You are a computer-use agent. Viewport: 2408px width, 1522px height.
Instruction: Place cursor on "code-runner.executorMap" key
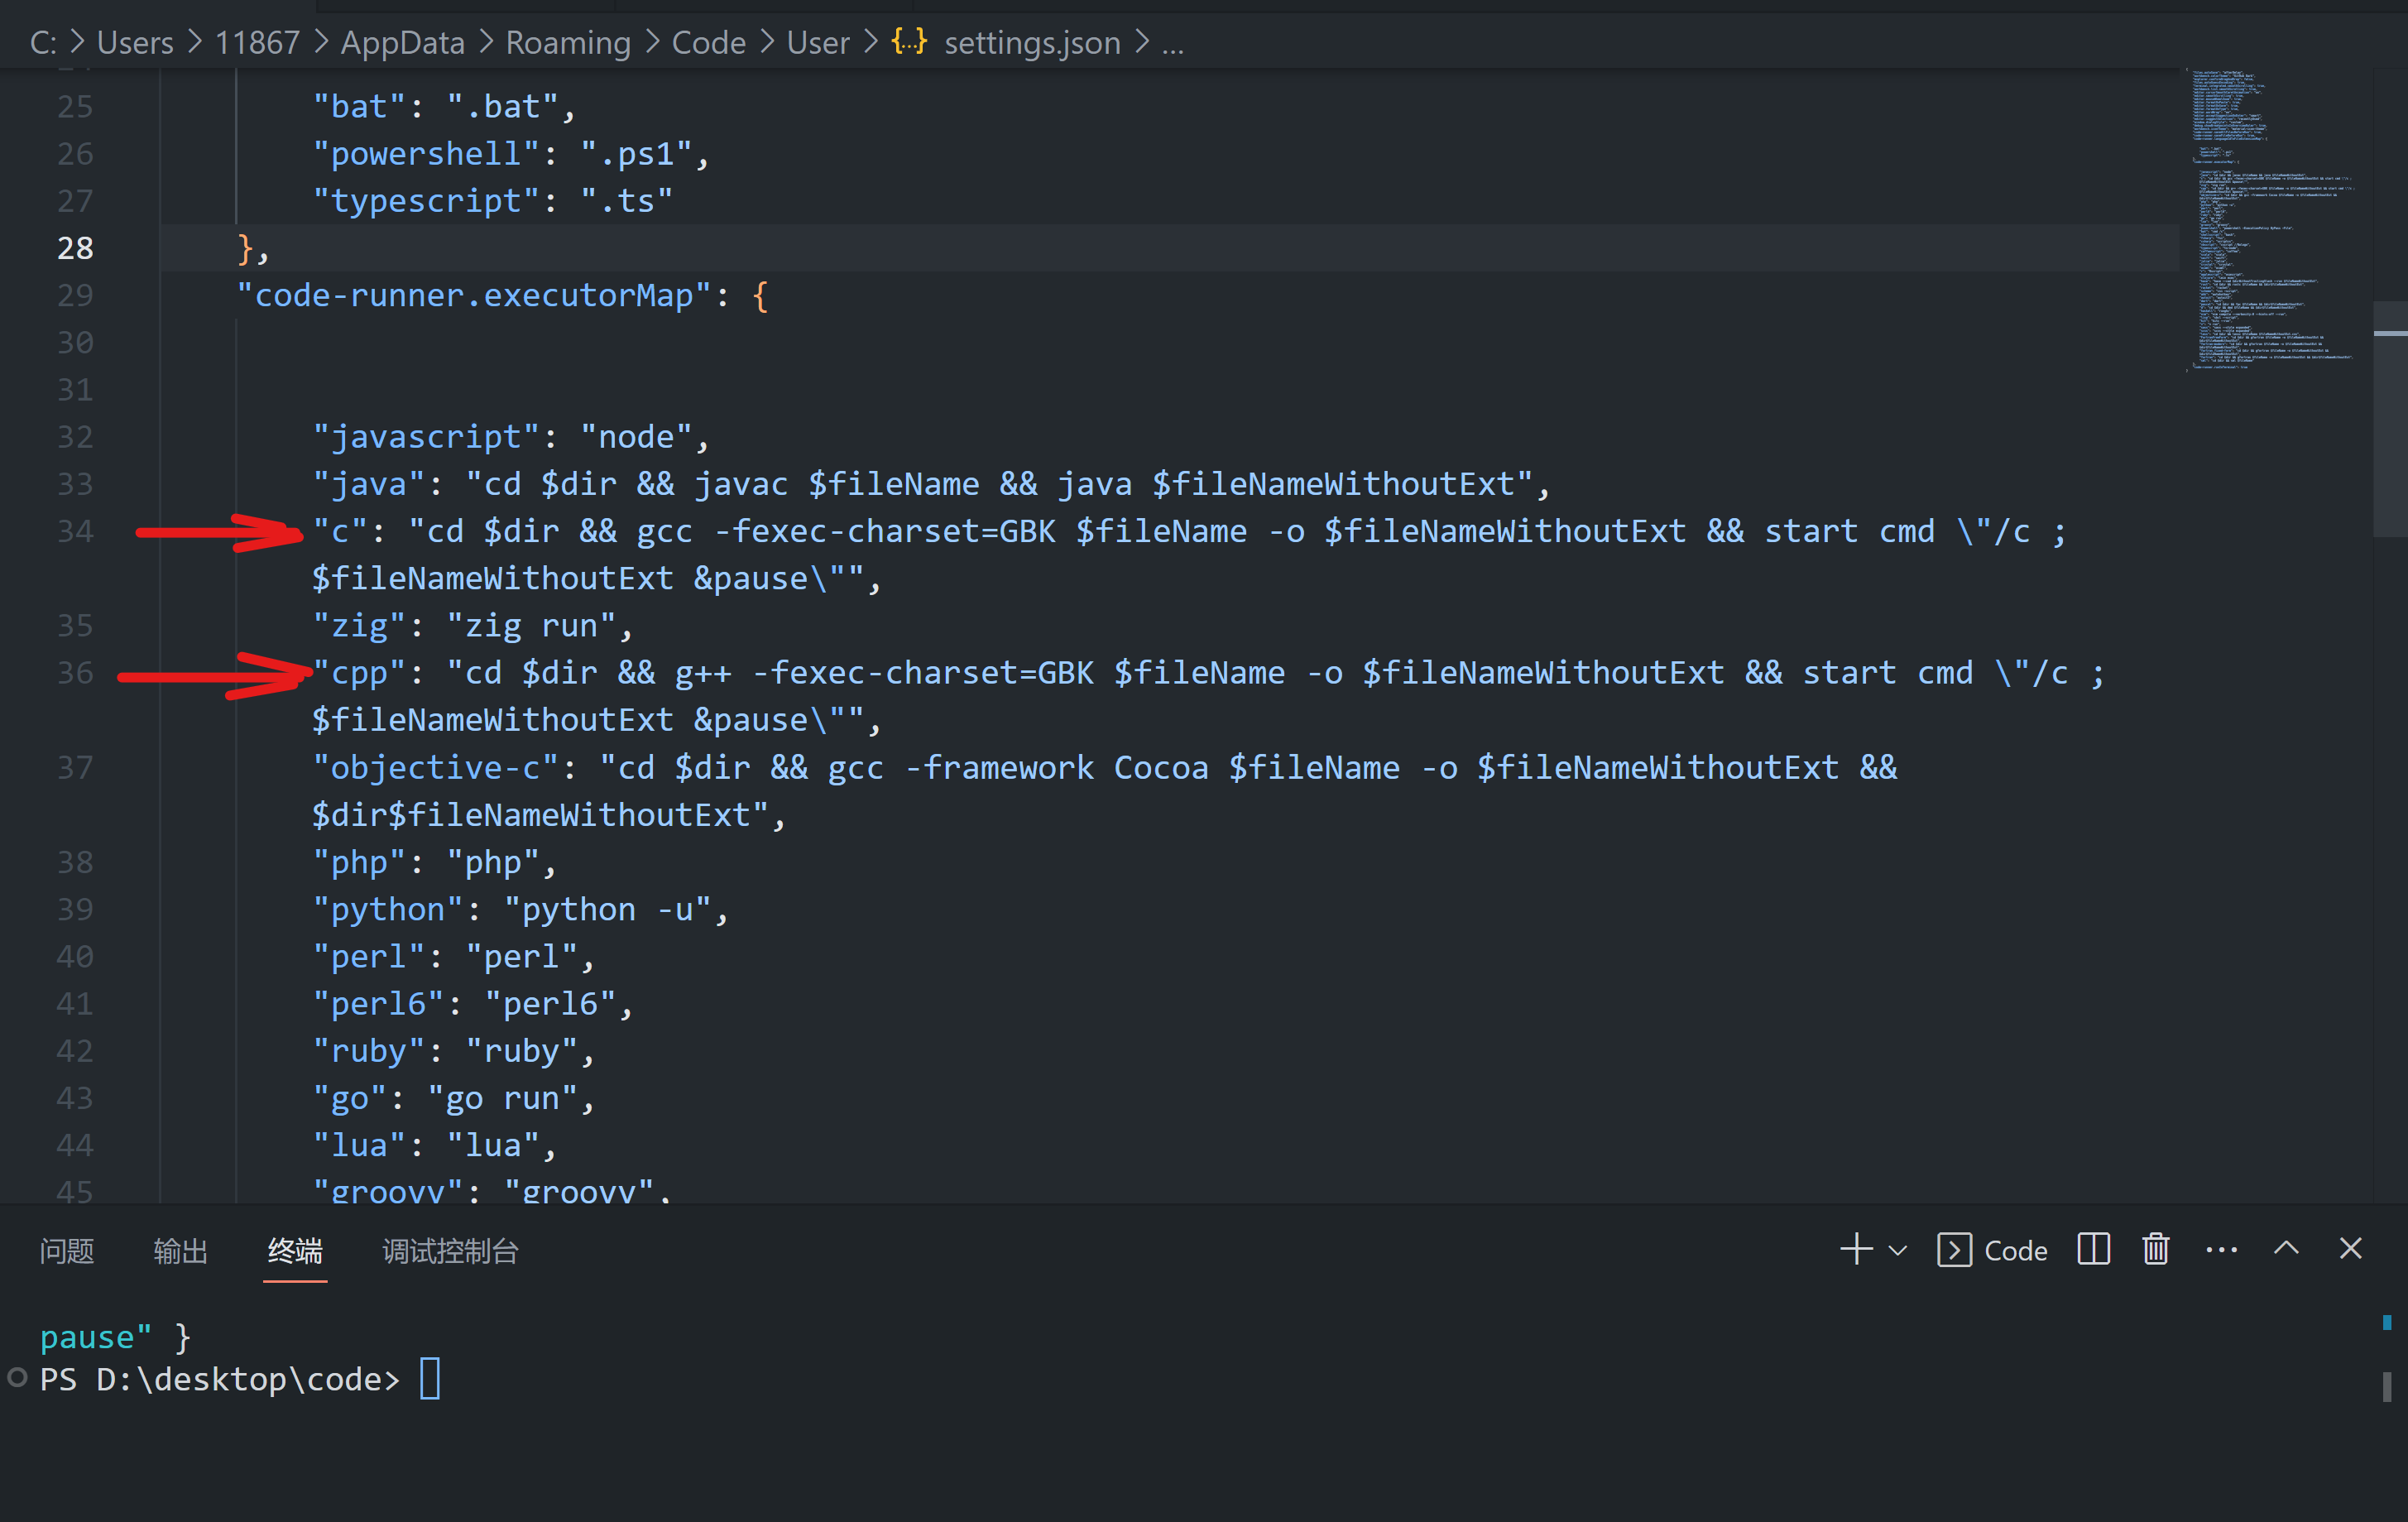[x=473, y=296]
